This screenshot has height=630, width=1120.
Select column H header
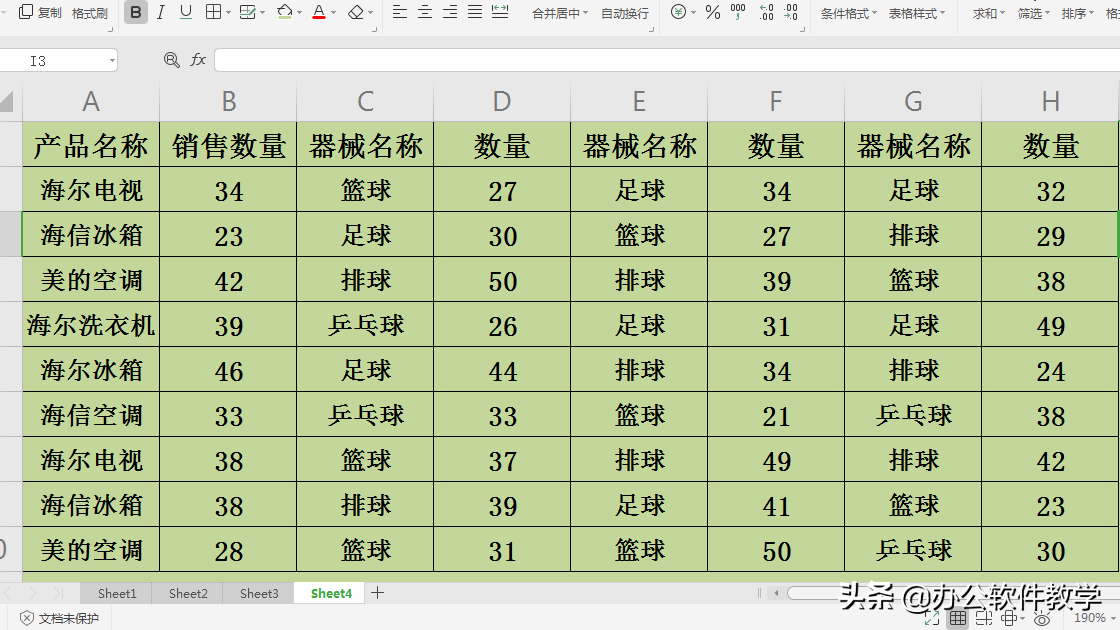(1050, 101)
